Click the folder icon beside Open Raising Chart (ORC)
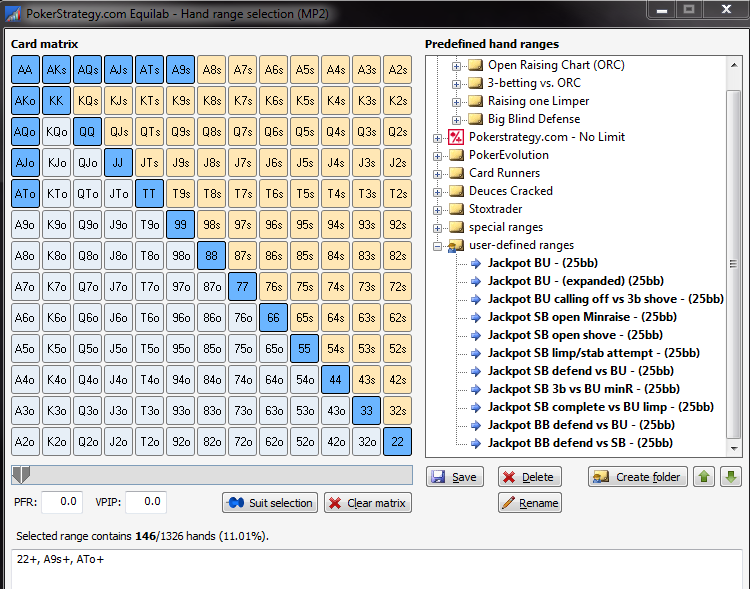Screen dimensions: 750x589 tap(475, 65)
